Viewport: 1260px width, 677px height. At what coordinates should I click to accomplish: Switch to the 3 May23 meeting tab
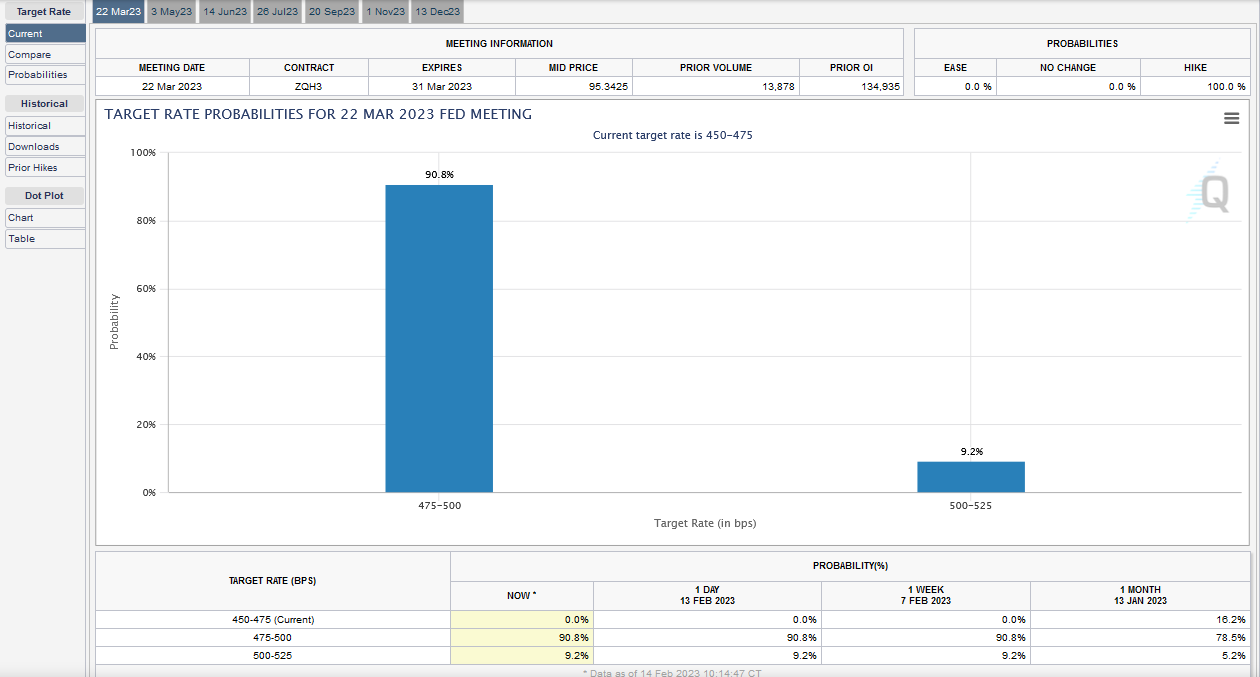coord(171,12)
